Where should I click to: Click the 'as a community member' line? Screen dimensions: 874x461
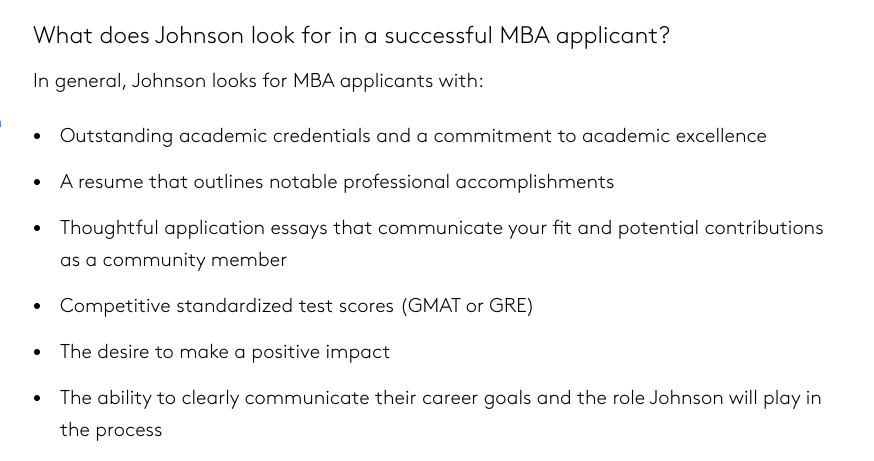tap(173, 260)
